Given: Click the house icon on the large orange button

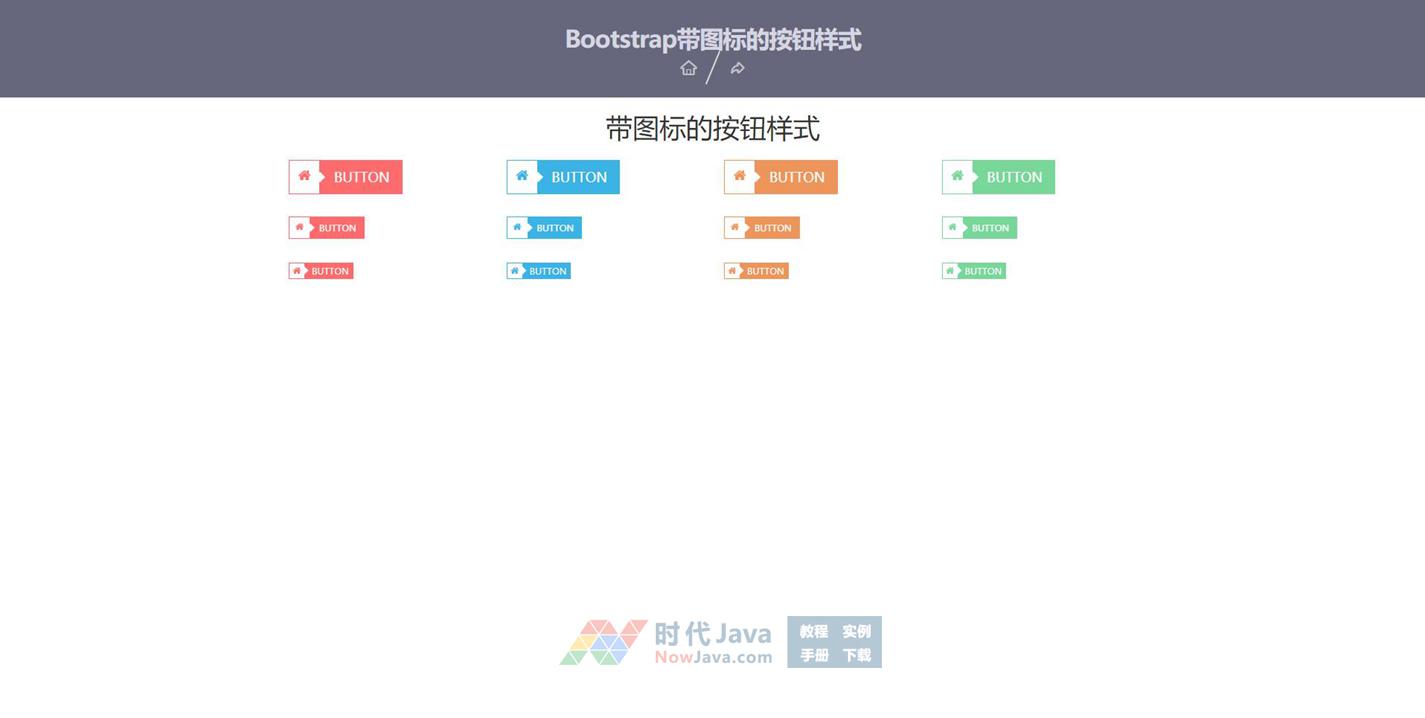Looking at the screenshot, I should pyautogui.click(x=739, y=176).
